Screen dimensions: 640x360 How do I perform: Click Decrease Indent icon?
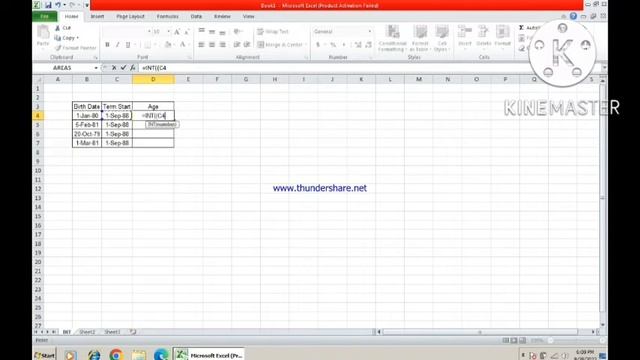click(x=237, y=44)
